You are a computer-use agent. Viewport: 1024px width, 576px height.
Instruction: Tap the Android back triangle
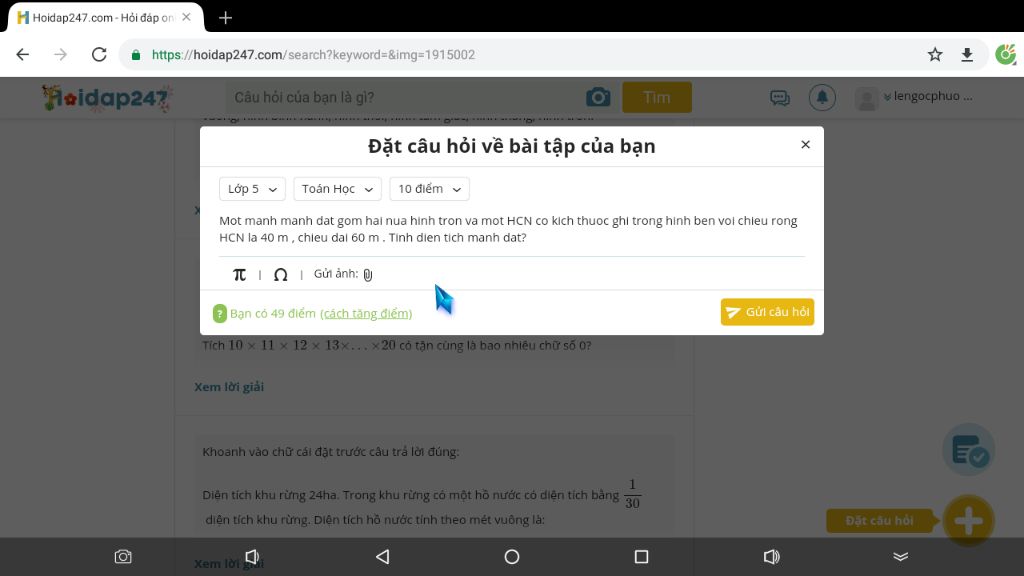coord(383,556)
